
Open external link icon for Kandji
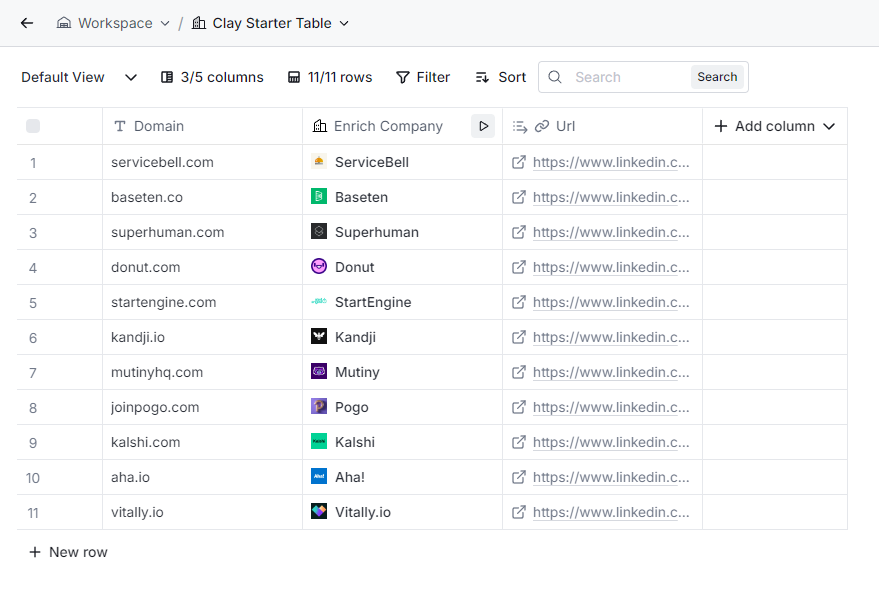pyautogui.click(x=519, y=337)
